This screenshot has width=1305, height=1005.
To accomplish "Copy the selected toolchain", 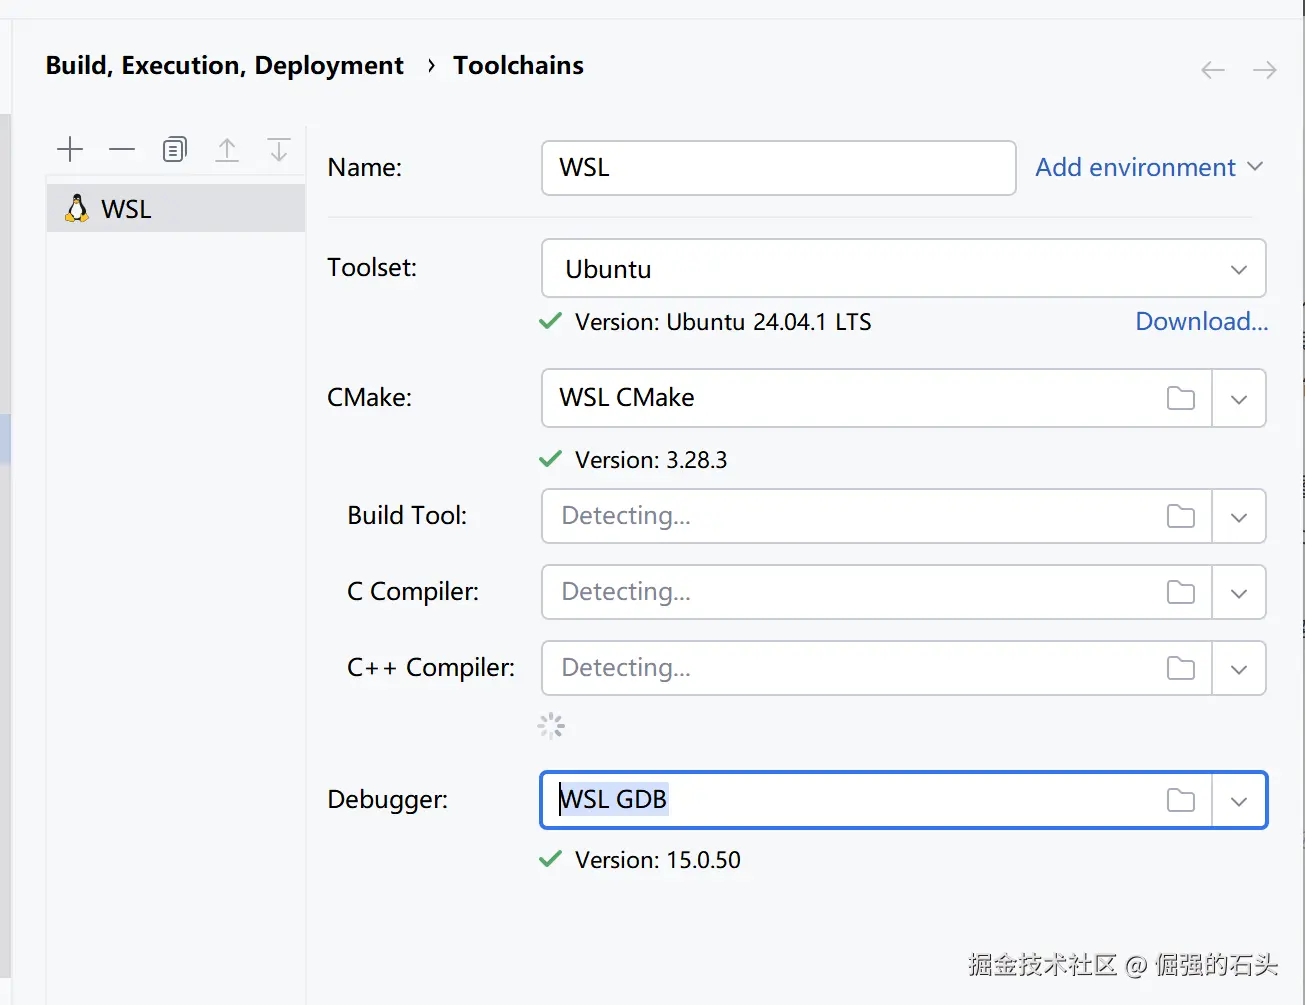I will 174,150.
